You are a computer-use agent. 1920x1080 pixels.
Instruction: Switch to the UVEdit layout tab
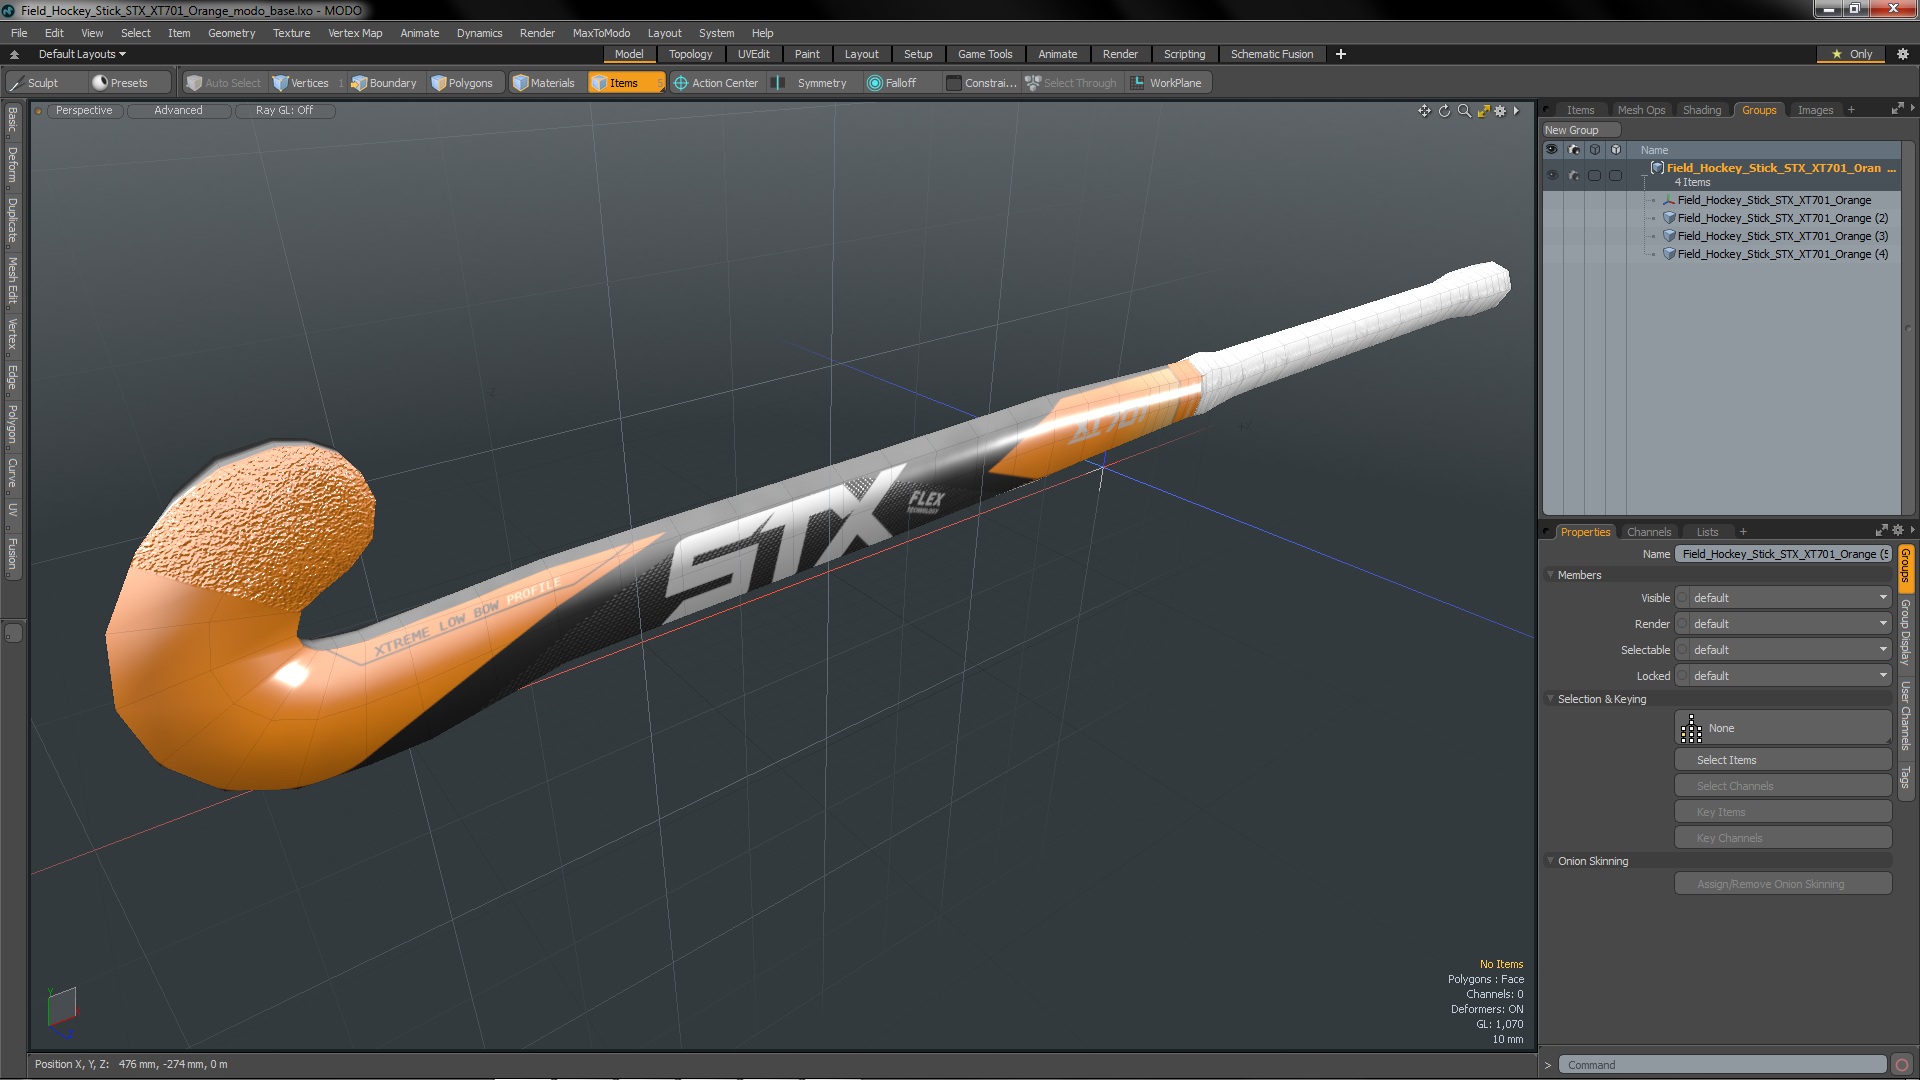point(753,54)
